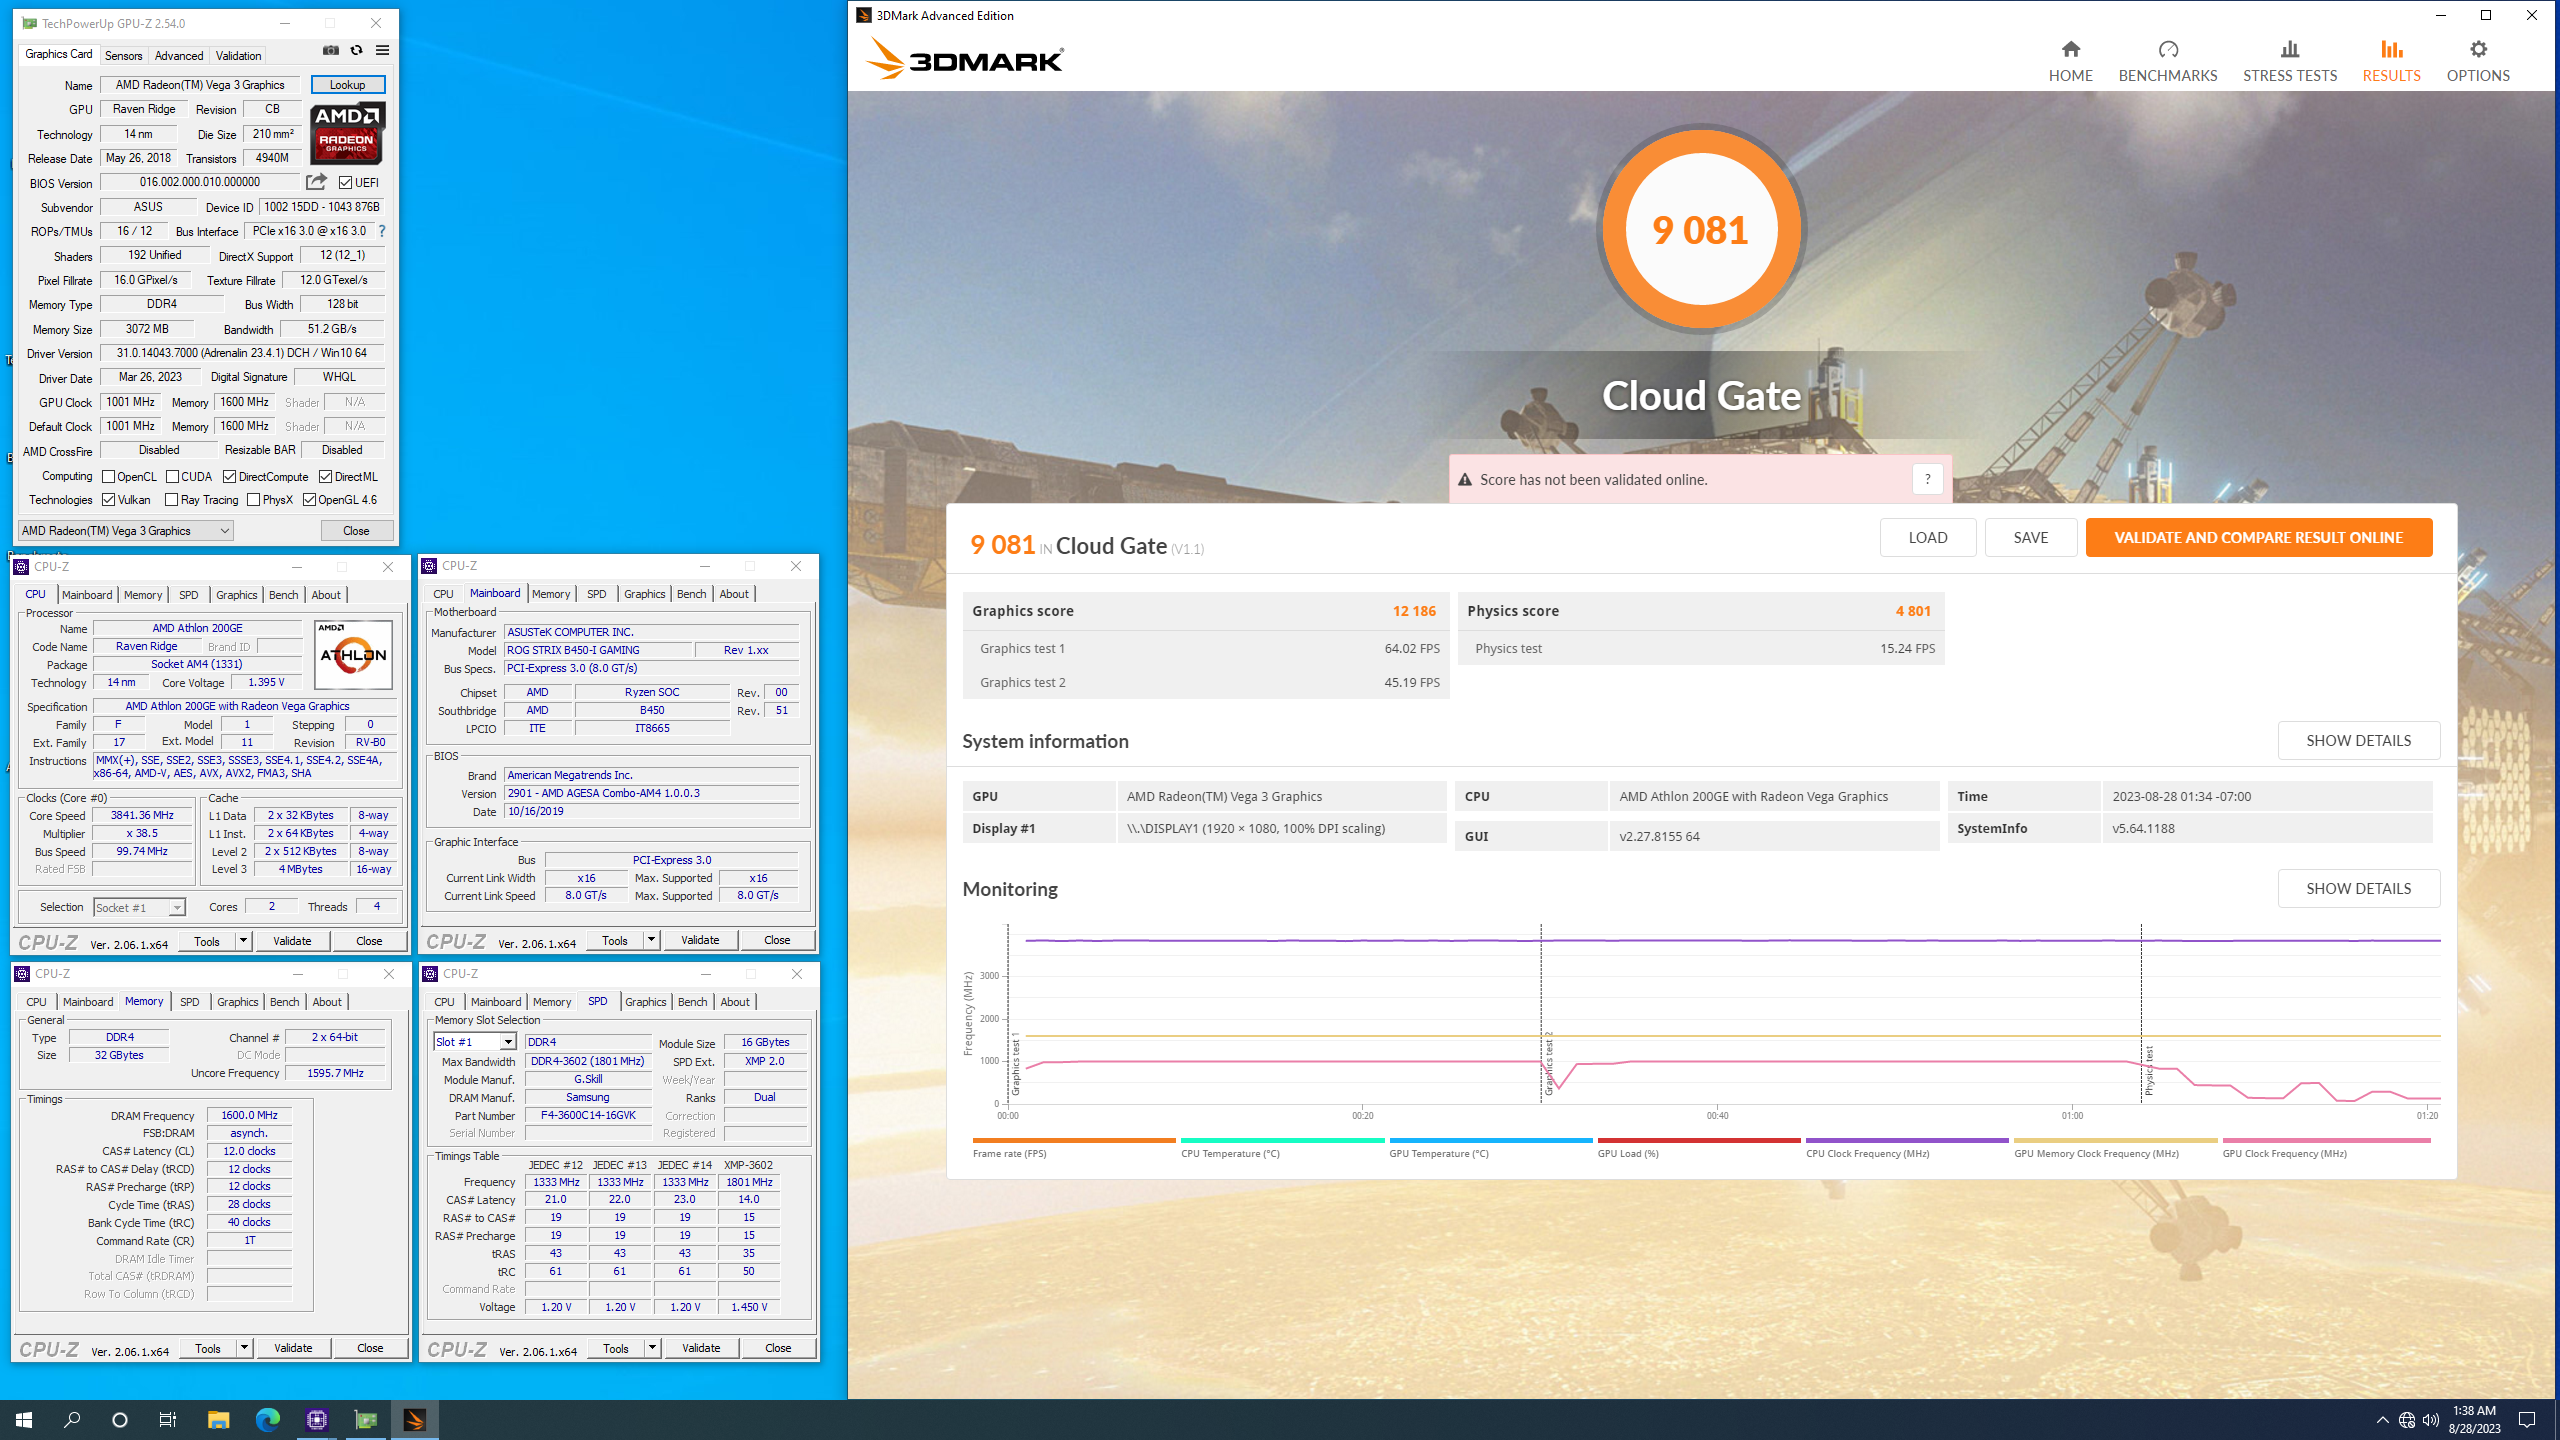Screen dimensions: 2560x1440
Task: Expand Tools dropdown arrow in CPU-Z SPD window
Action: tap(652, 1348)
